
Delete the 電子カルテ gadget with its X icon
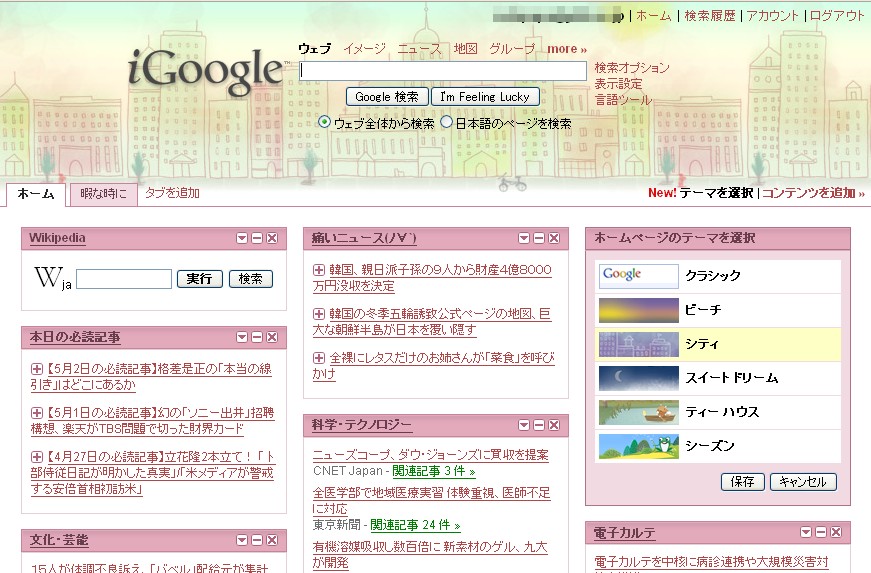(x=836, y=532)
